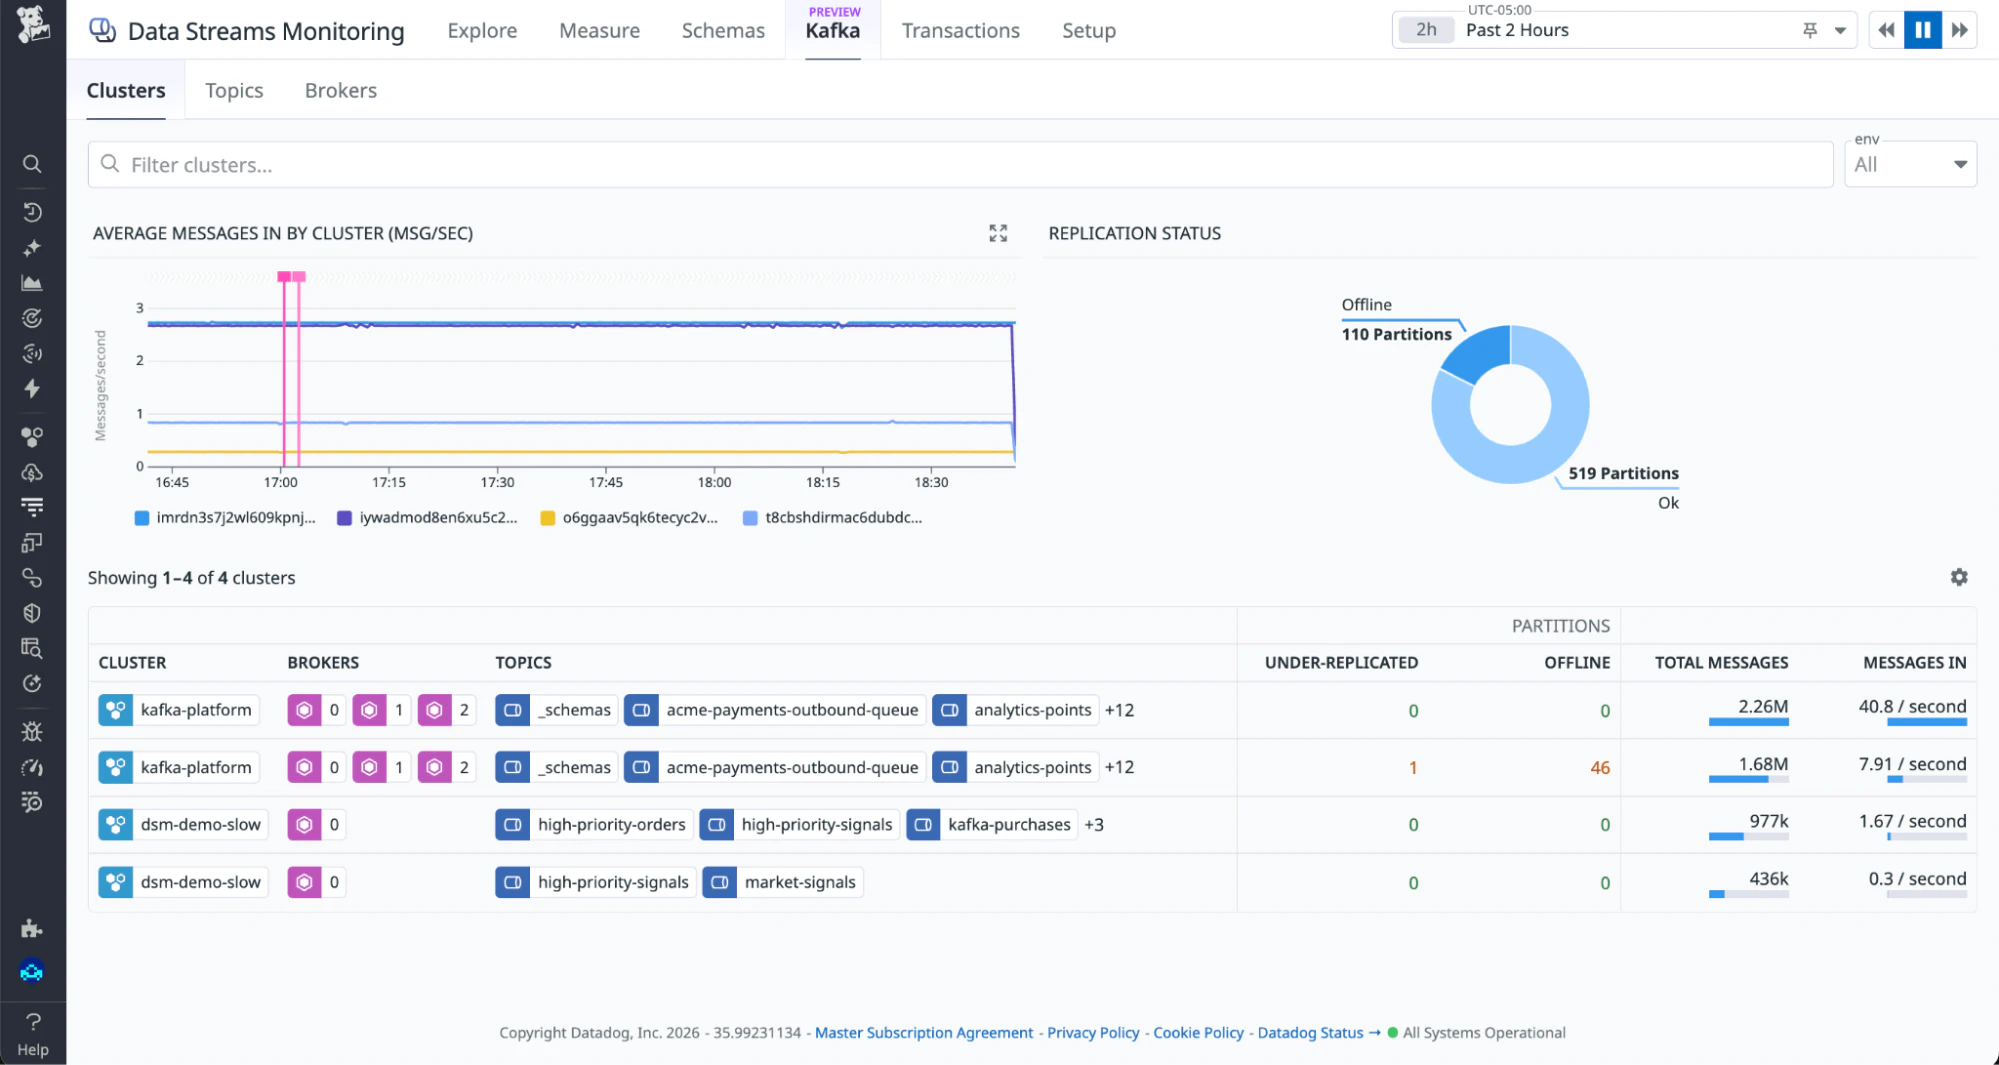Click the pin icon in time picker
This screenshot has height=1065, width=1999.
pyautogui.click(x=1809, y=30)
